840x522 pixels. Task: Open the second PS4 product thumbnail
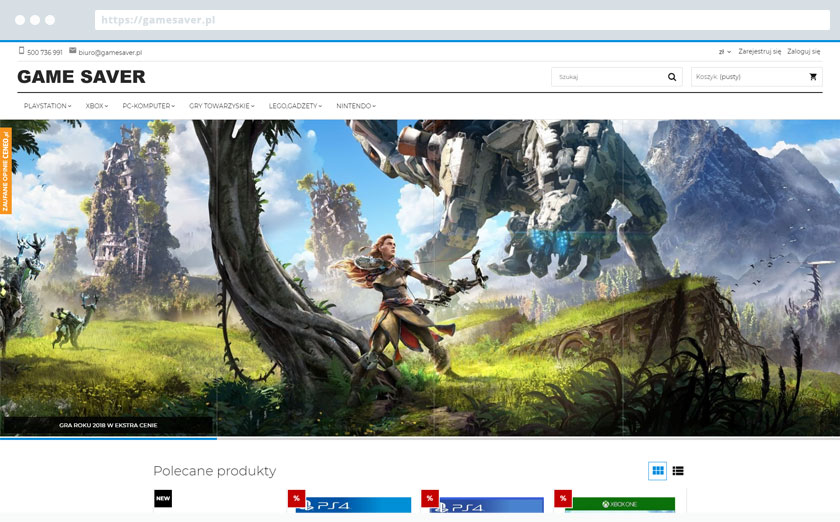pyautogui.click(x=486, y=505)
